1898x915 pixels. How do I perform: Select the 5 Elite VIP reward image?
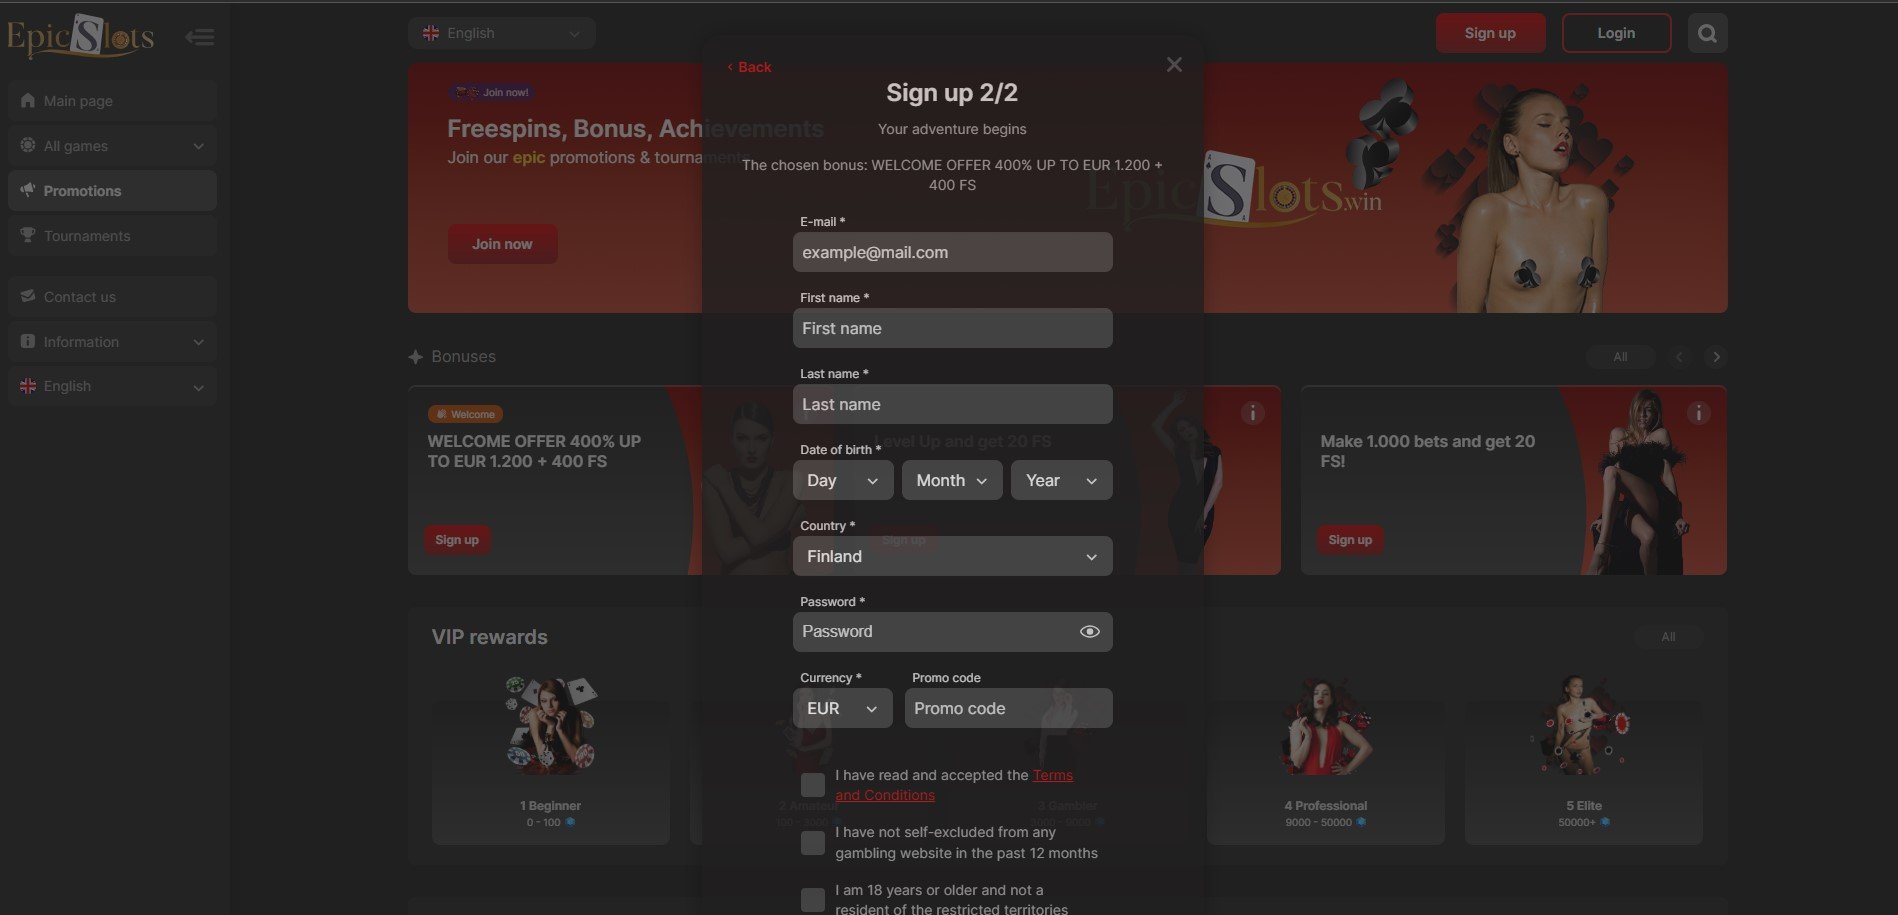[1583, 727]
